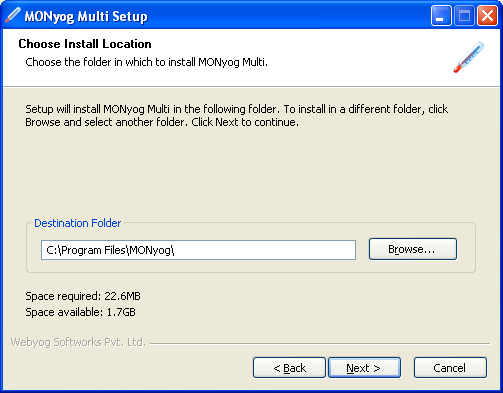503x393 pixels.
Task: Click the disabled maximize button
Action: point(464,15)
